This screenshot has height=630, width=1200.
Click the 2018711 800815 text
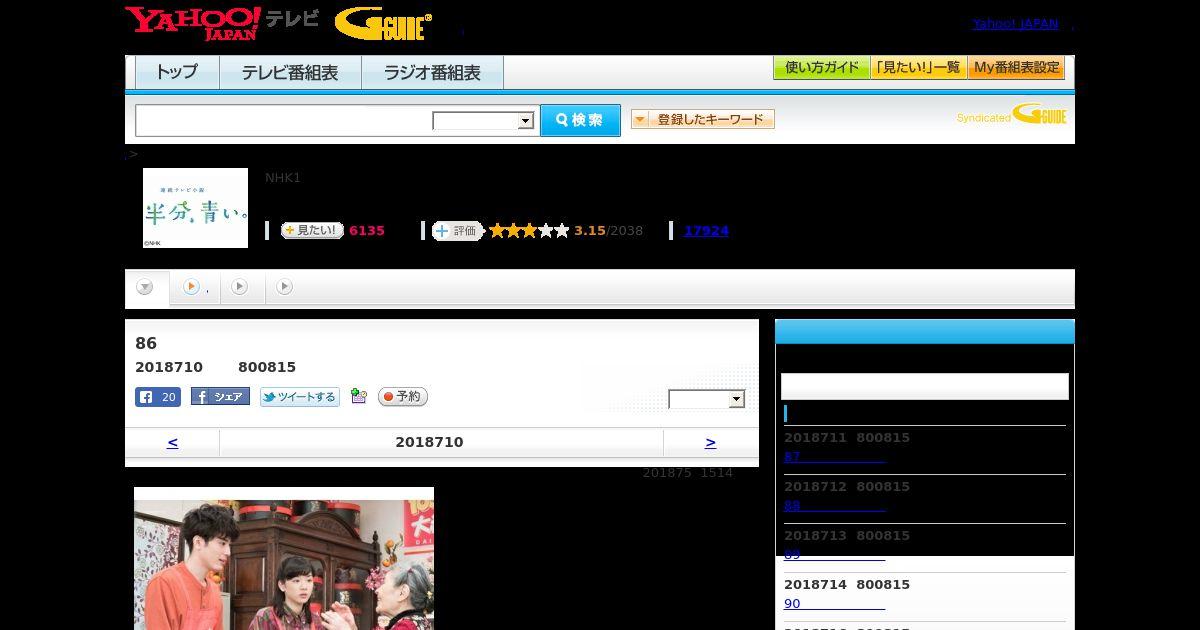(x=847, y=438)
